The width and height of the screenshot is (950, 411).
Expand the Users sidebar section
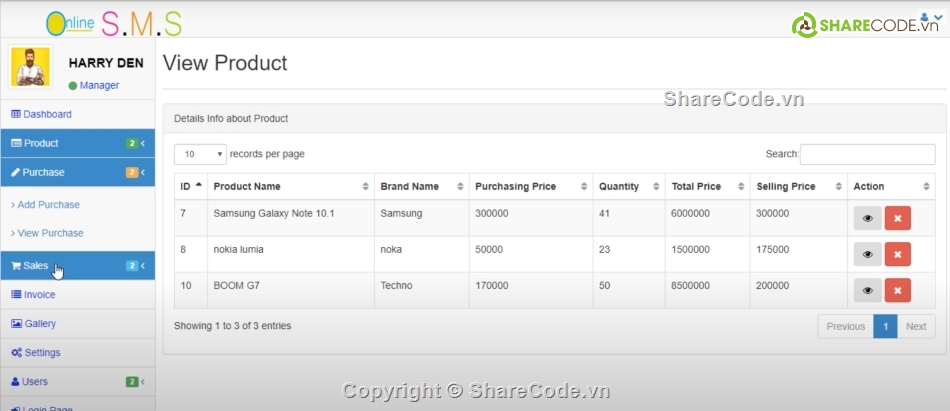(x=78, y=382)
